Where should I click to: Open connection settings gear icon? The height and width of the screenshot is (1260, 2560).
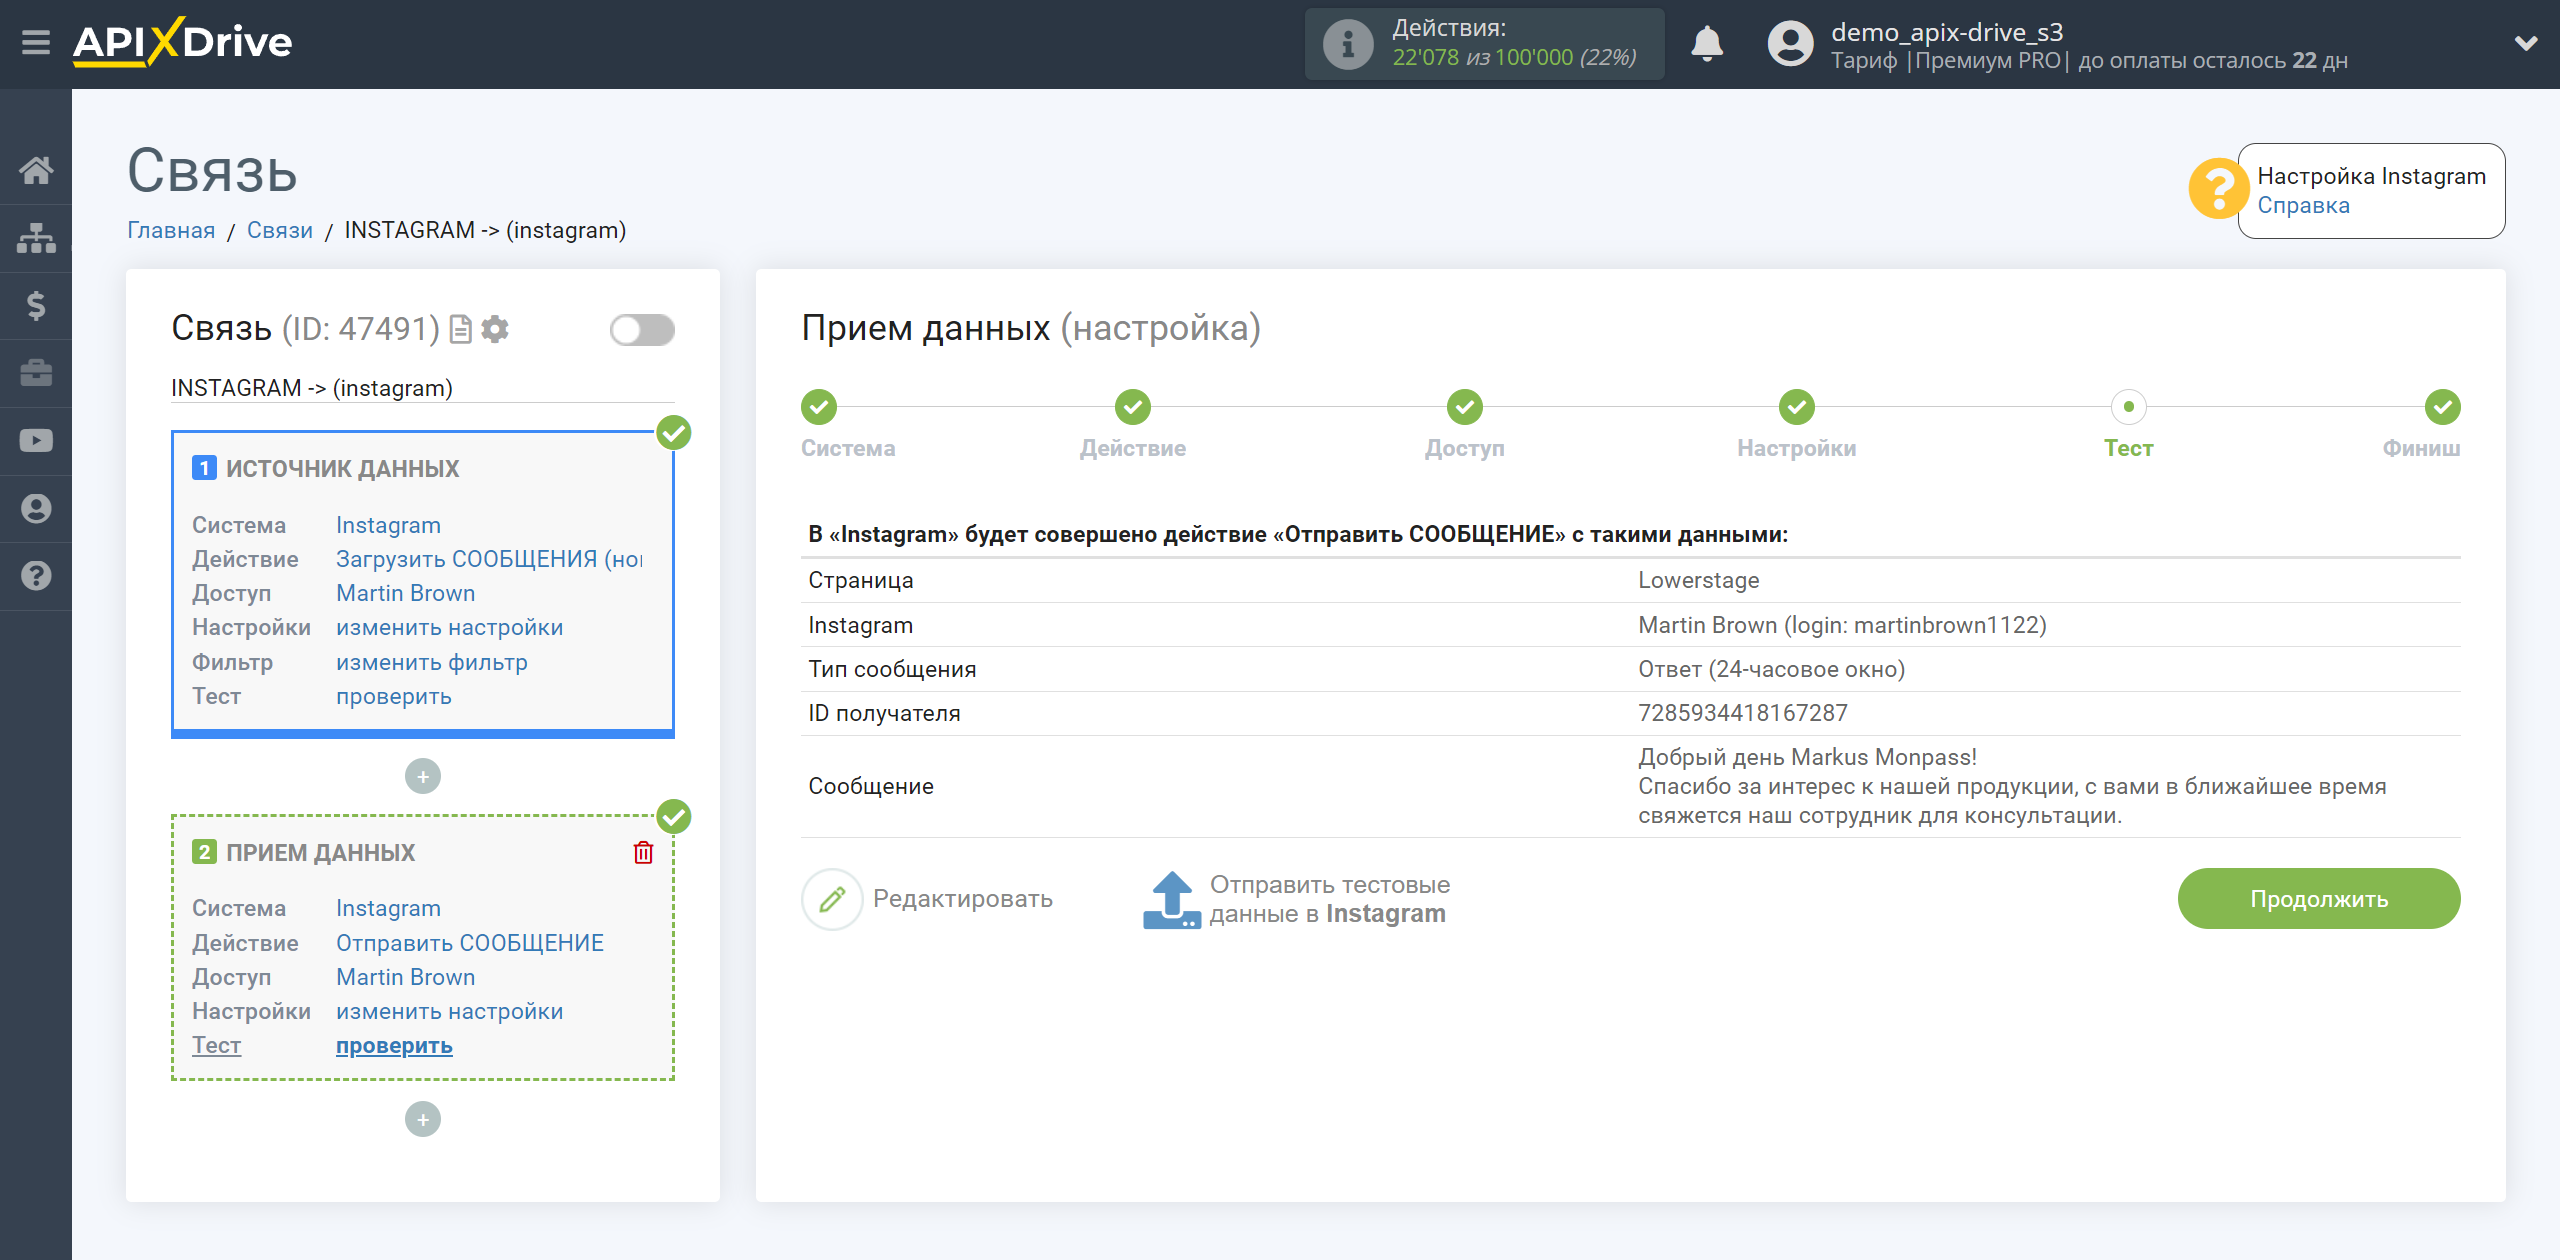point(495,329)
